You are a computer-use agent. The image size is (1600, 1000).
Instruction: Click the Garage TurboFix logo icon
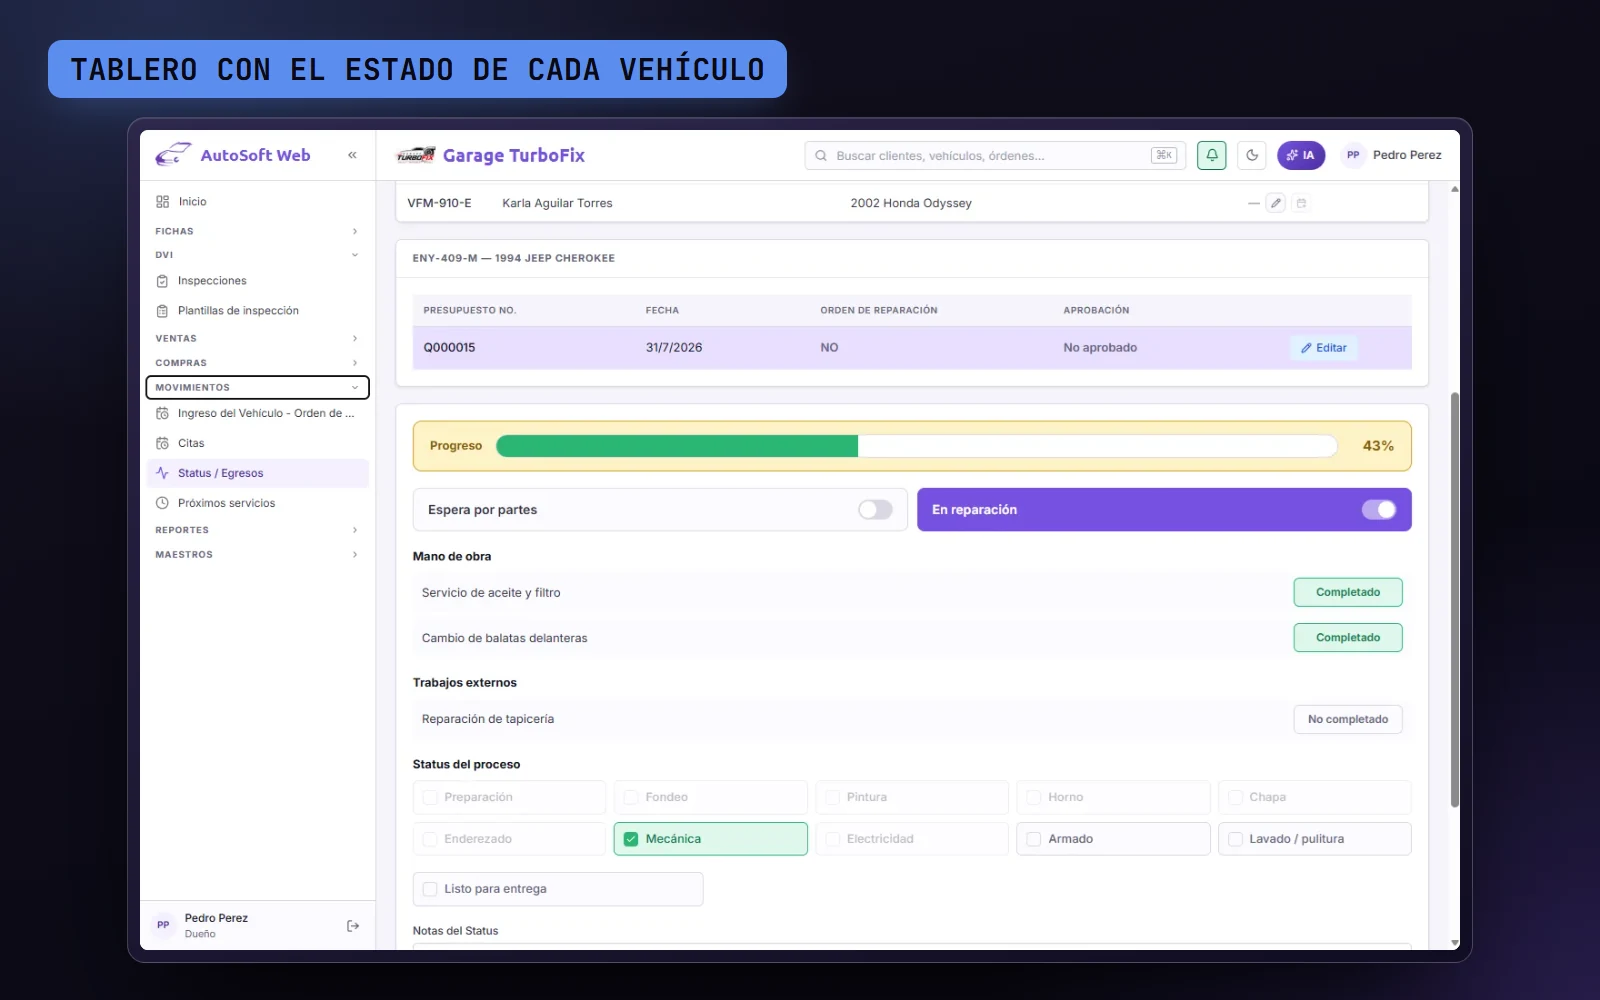(x=415, y=155)
